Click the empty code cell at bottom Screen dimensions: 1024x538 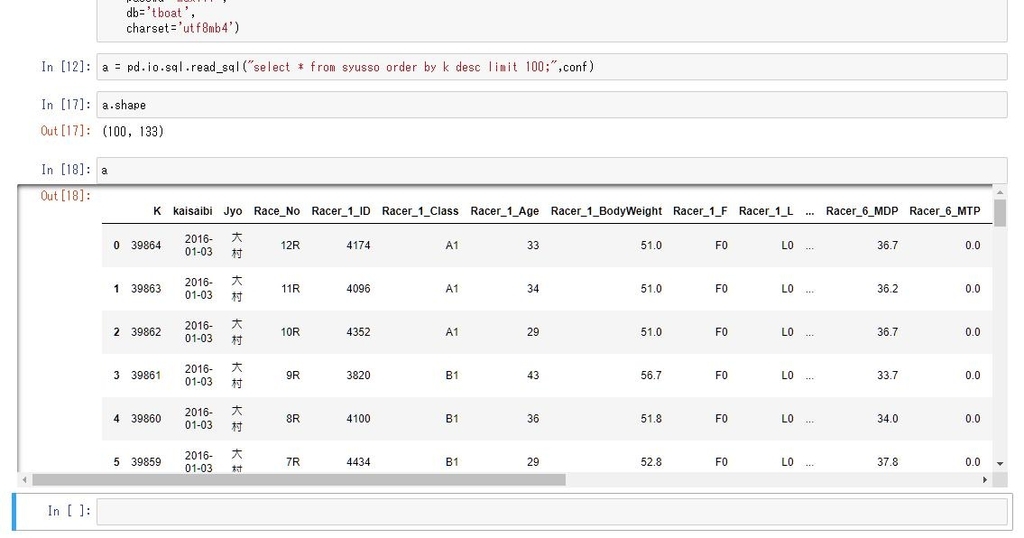pos(552,511)
